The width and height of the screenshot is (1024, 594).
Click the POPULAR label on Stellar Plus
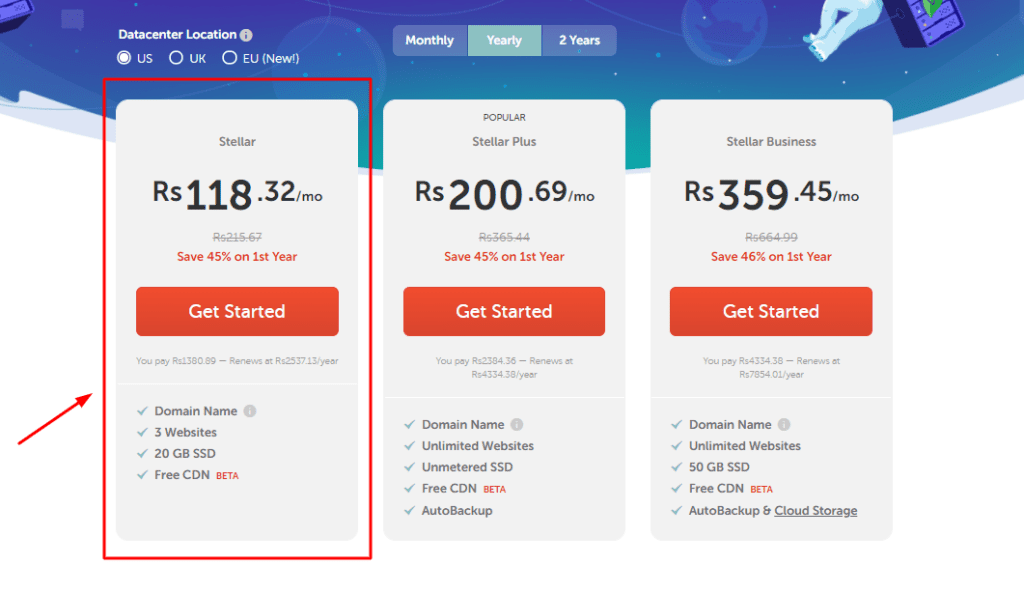pyautogui.click(x=504, y=117)
